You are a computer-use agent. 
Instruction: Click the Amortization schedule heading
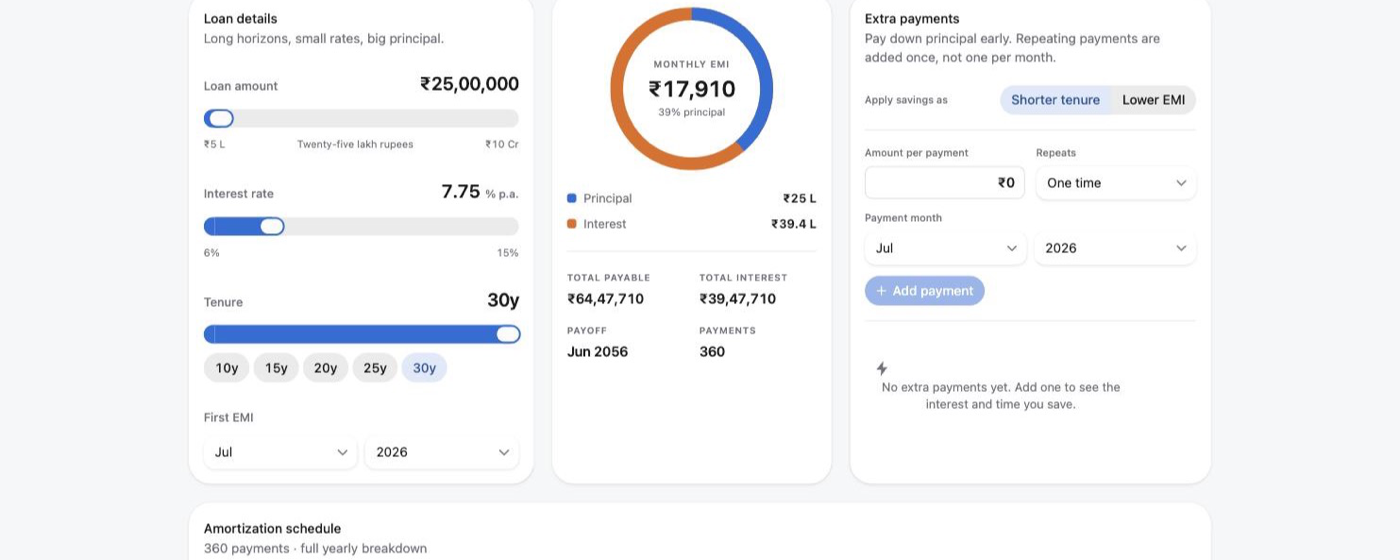click(x=272, y=528)
